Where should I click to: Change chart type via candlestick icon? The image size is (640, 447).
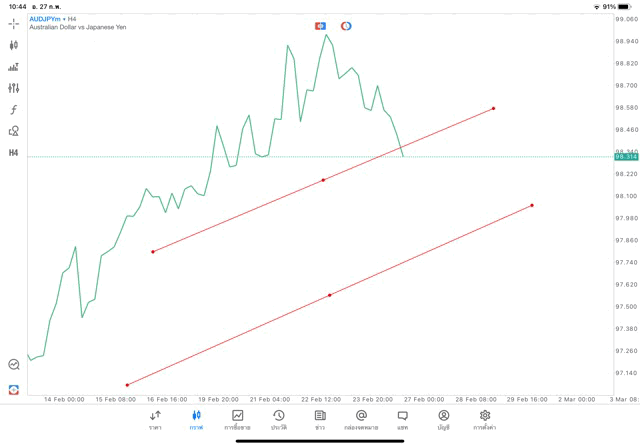tap(14, 45)
